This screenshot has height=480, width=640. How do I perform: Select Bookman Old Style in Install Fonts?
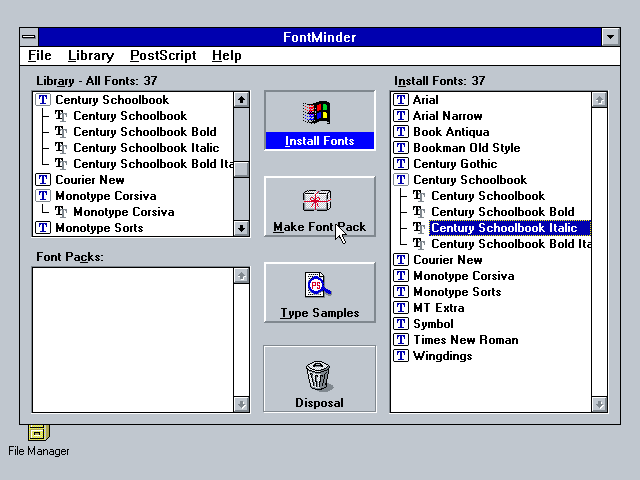(467, 148)
